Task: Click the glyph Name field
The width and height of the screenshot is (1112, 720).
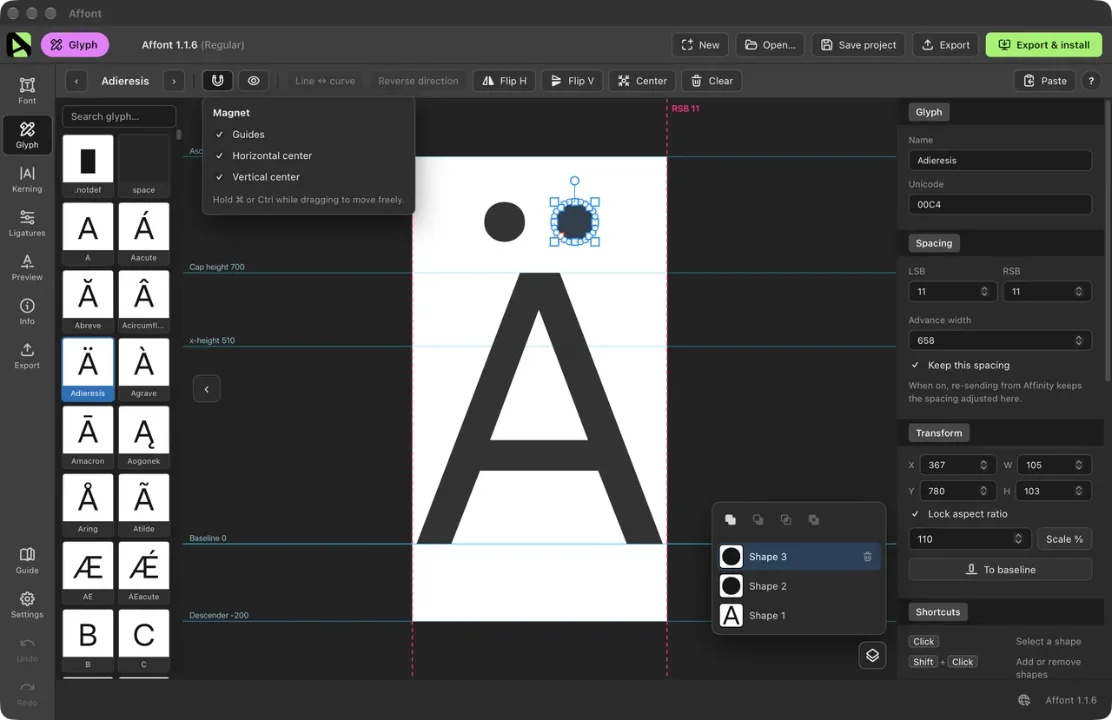Action: pyautogui.click(x=1000, y=160)
